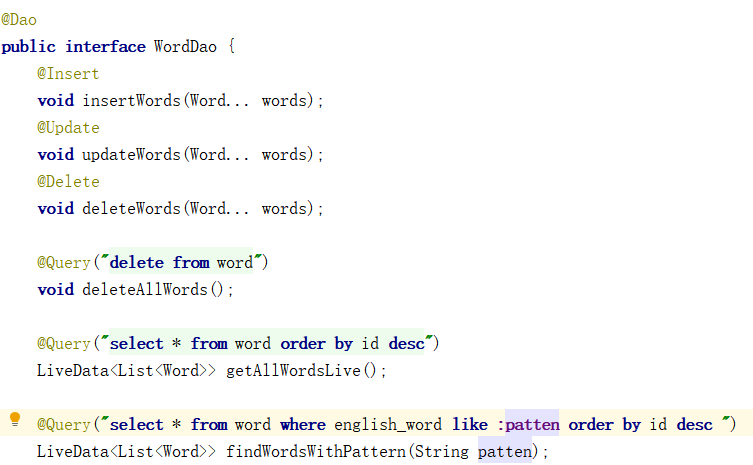Viewport: 753px width, 465px height.
Task: Click "String" type in findWordsWithPattern
Action: click(441, 452)
